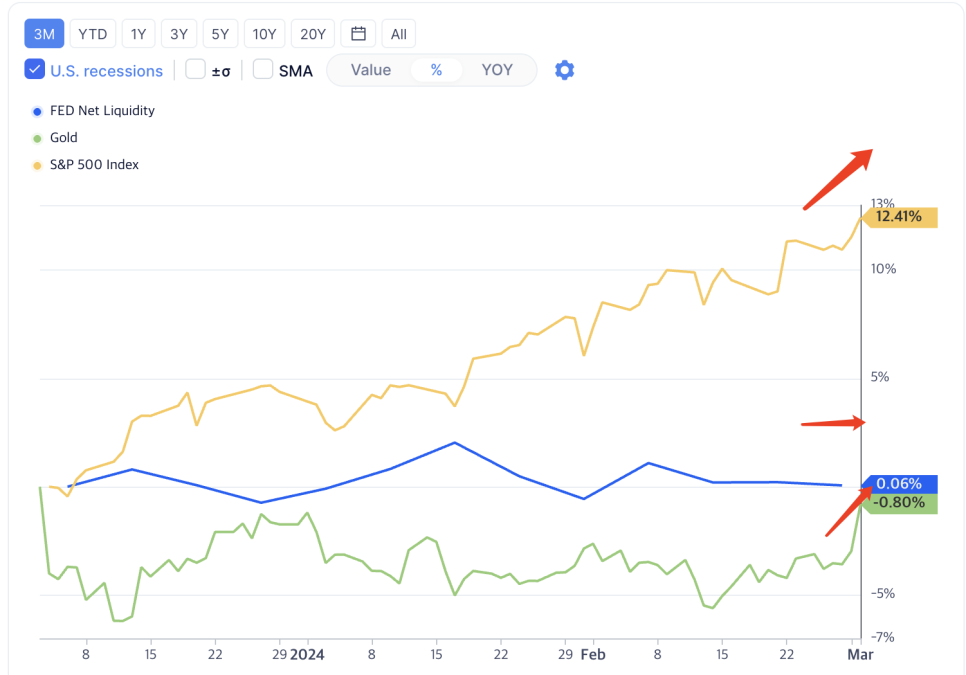The width and height of the screenshot is (966, 675).
Task: Switch to 1Y time range
Action: 139,34
